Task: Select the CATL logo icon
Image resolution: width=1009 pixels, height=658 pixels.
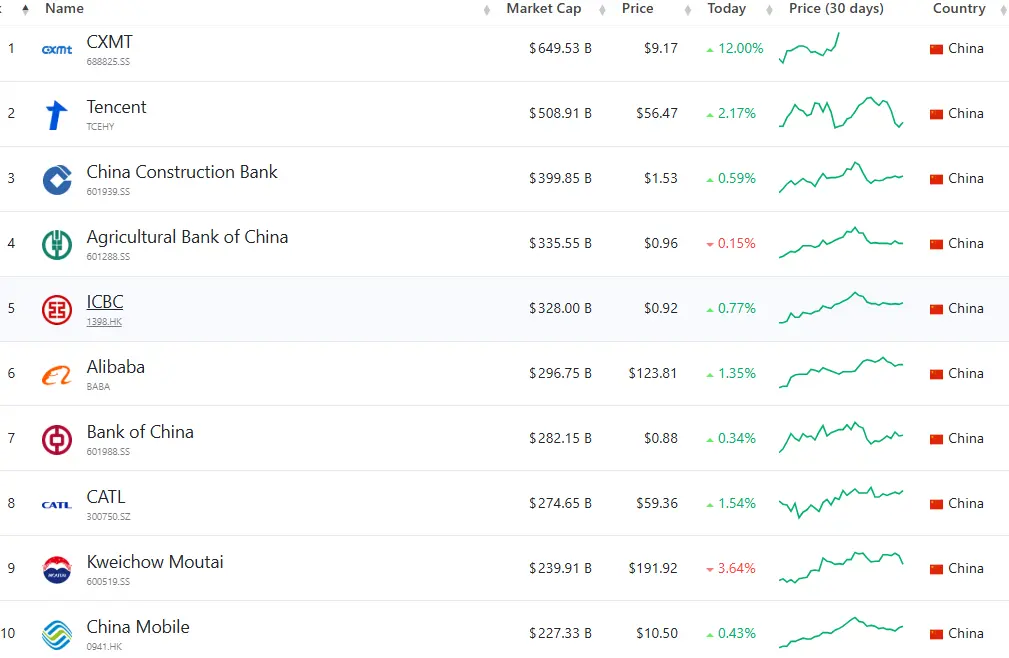Action: [x=57, y=505]
